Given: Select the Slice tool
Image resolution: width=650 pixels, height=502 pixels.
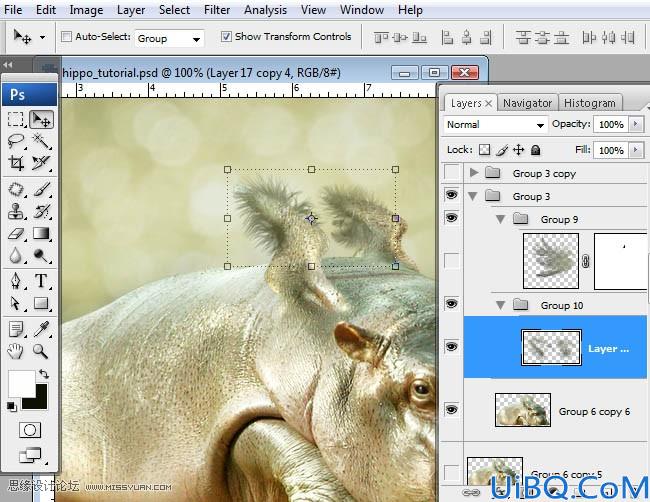Looking at the screenshot, I should pos(41,163).
